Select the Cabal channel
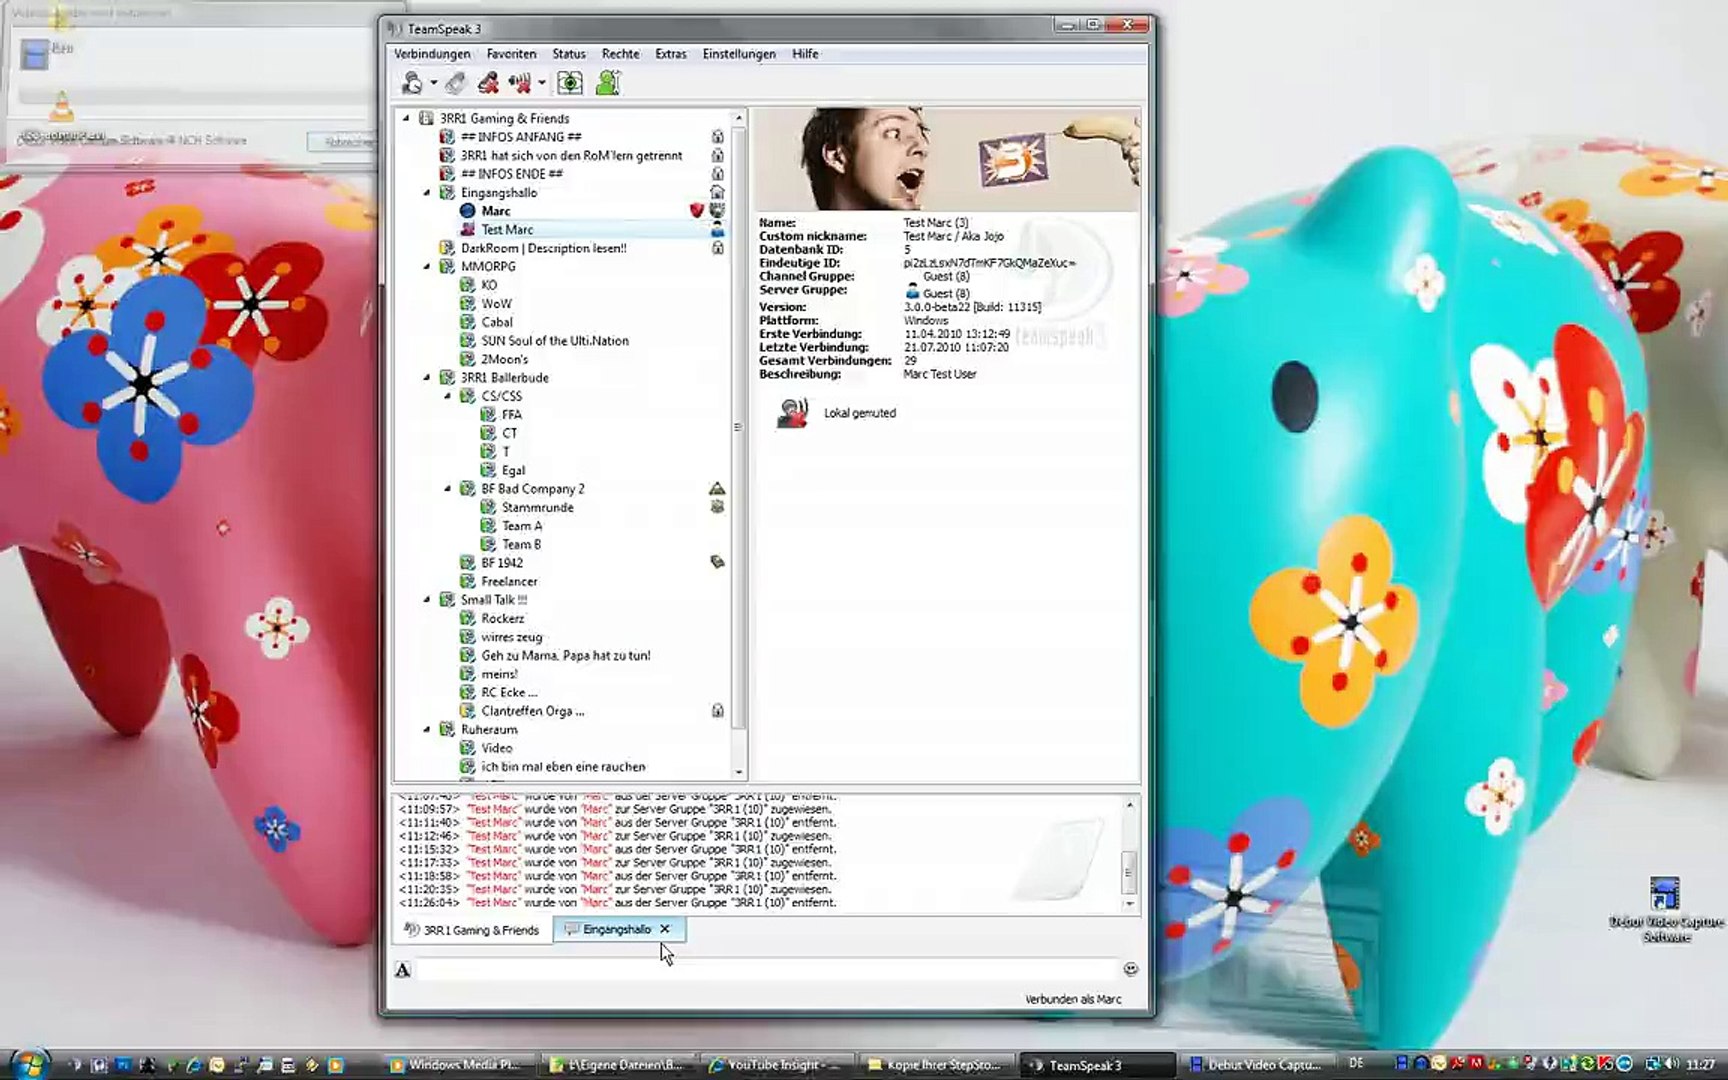1728x1080 pixels. tap(497, 322)
